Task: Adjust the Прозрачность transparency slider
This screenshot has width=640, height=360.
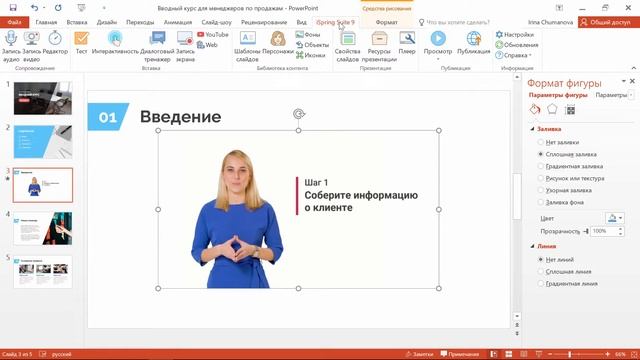Action: 586,231
